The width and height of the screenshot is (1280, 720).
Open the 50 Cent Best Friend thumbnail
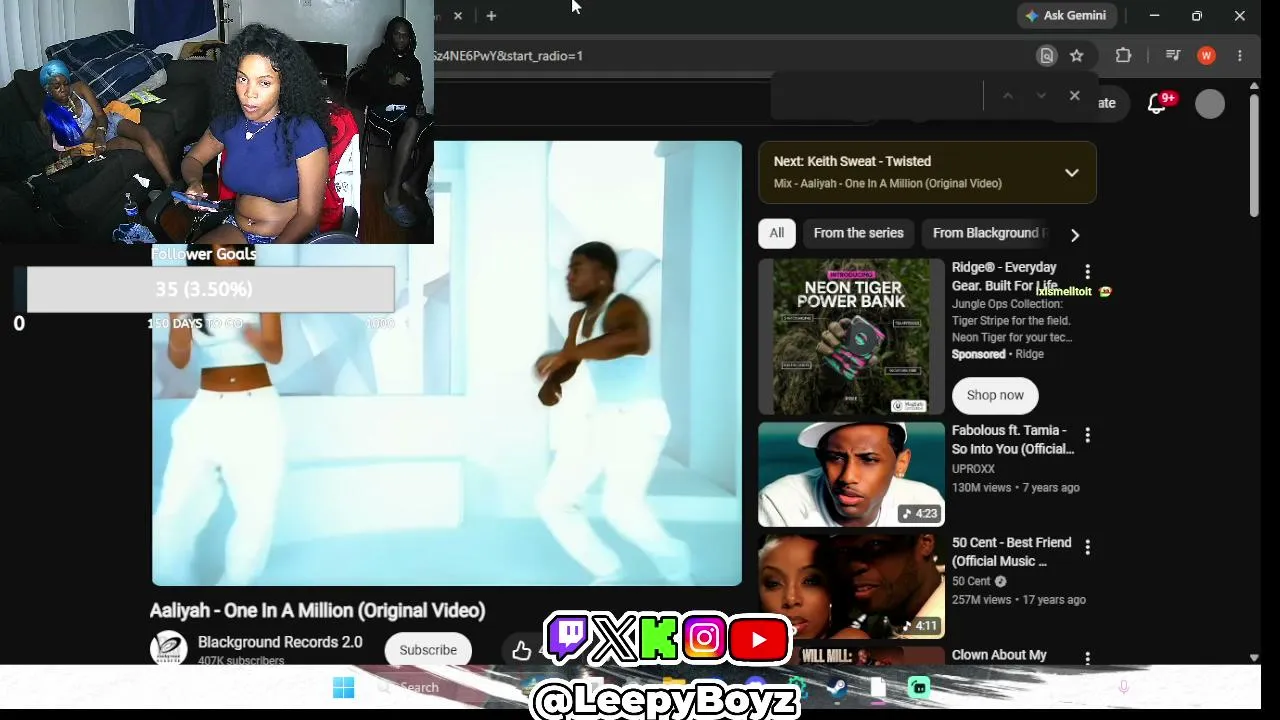pos(851,586)
